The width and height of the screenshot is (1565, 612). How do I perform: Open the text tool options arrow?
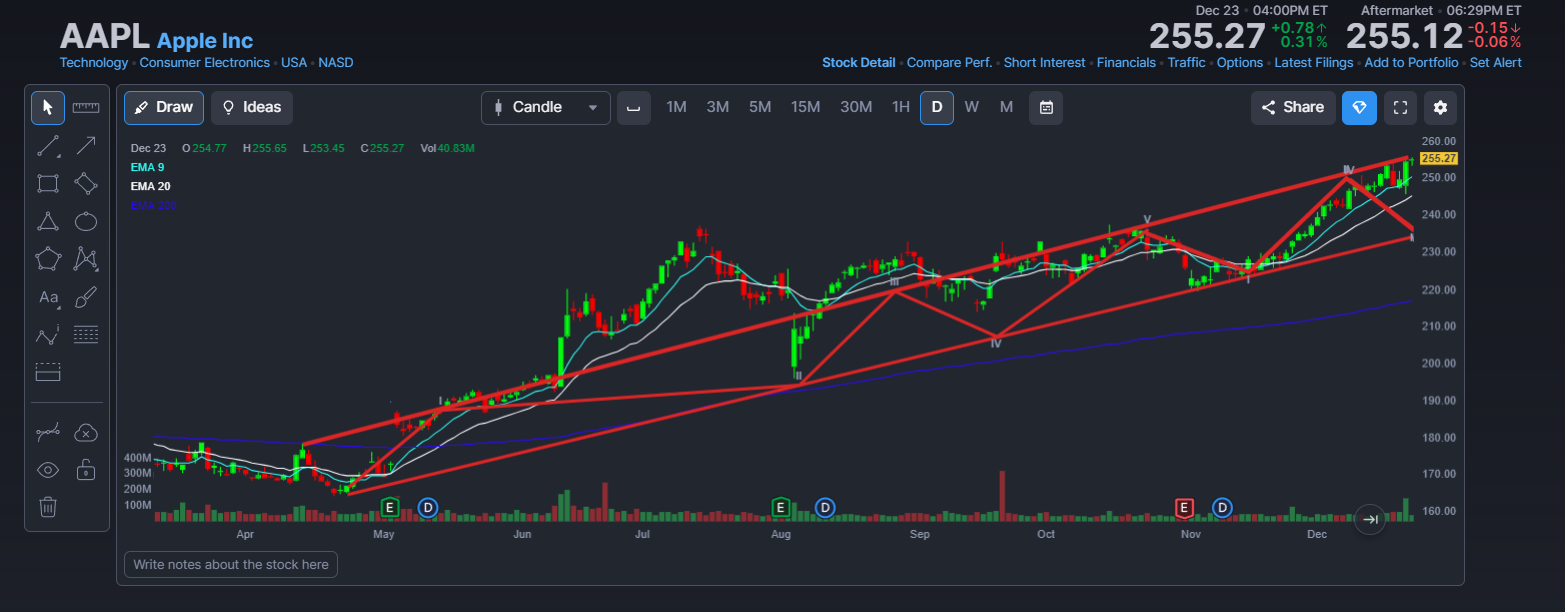60,309
